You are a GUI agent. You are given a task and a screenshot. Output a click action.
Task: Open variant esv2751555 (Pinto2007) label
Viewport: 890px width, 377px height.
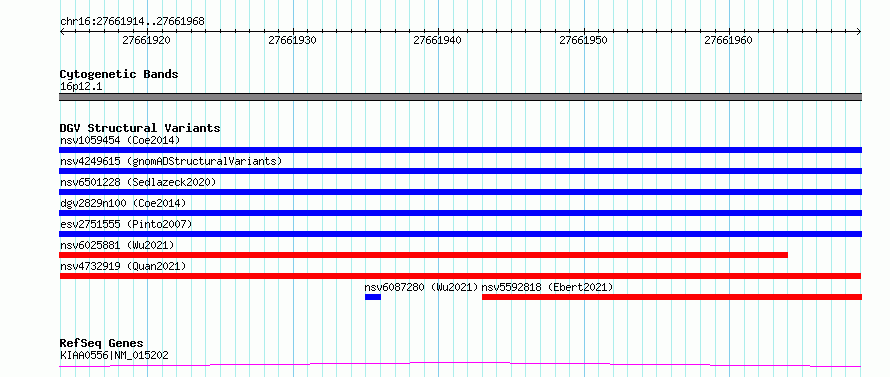(x=126, y=224)
